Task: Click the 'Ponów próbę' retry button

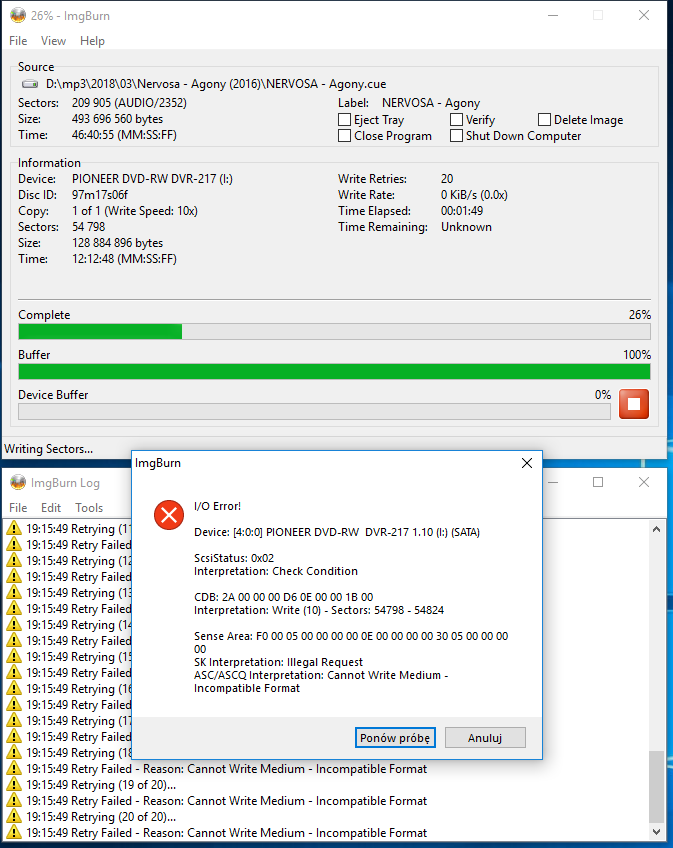Action: point(395,738)
